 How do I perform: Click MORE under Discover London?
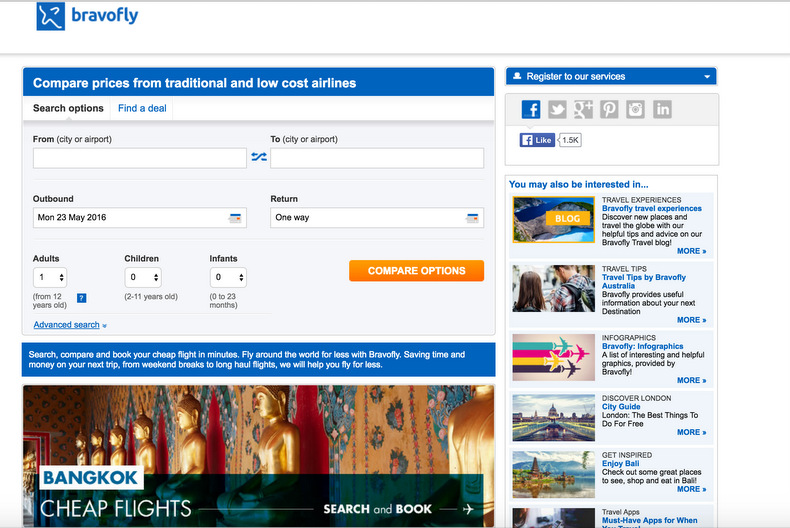(x=691, y=432)
